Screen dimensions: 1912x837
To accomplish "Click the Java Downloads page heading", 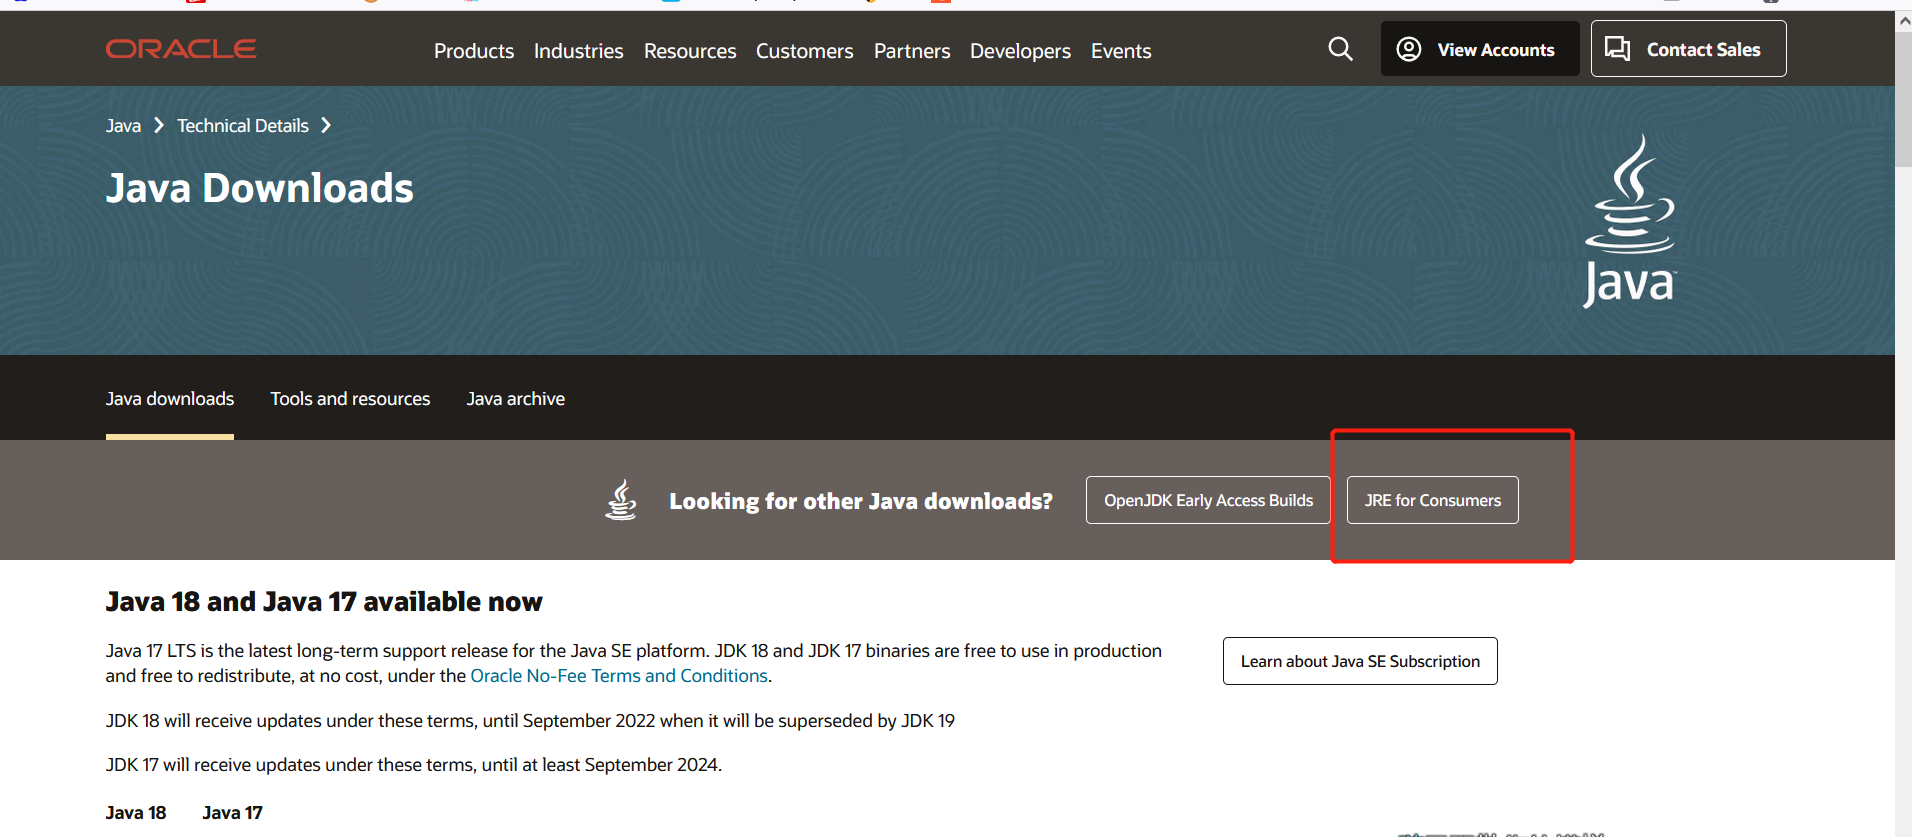I will point(260,188).
